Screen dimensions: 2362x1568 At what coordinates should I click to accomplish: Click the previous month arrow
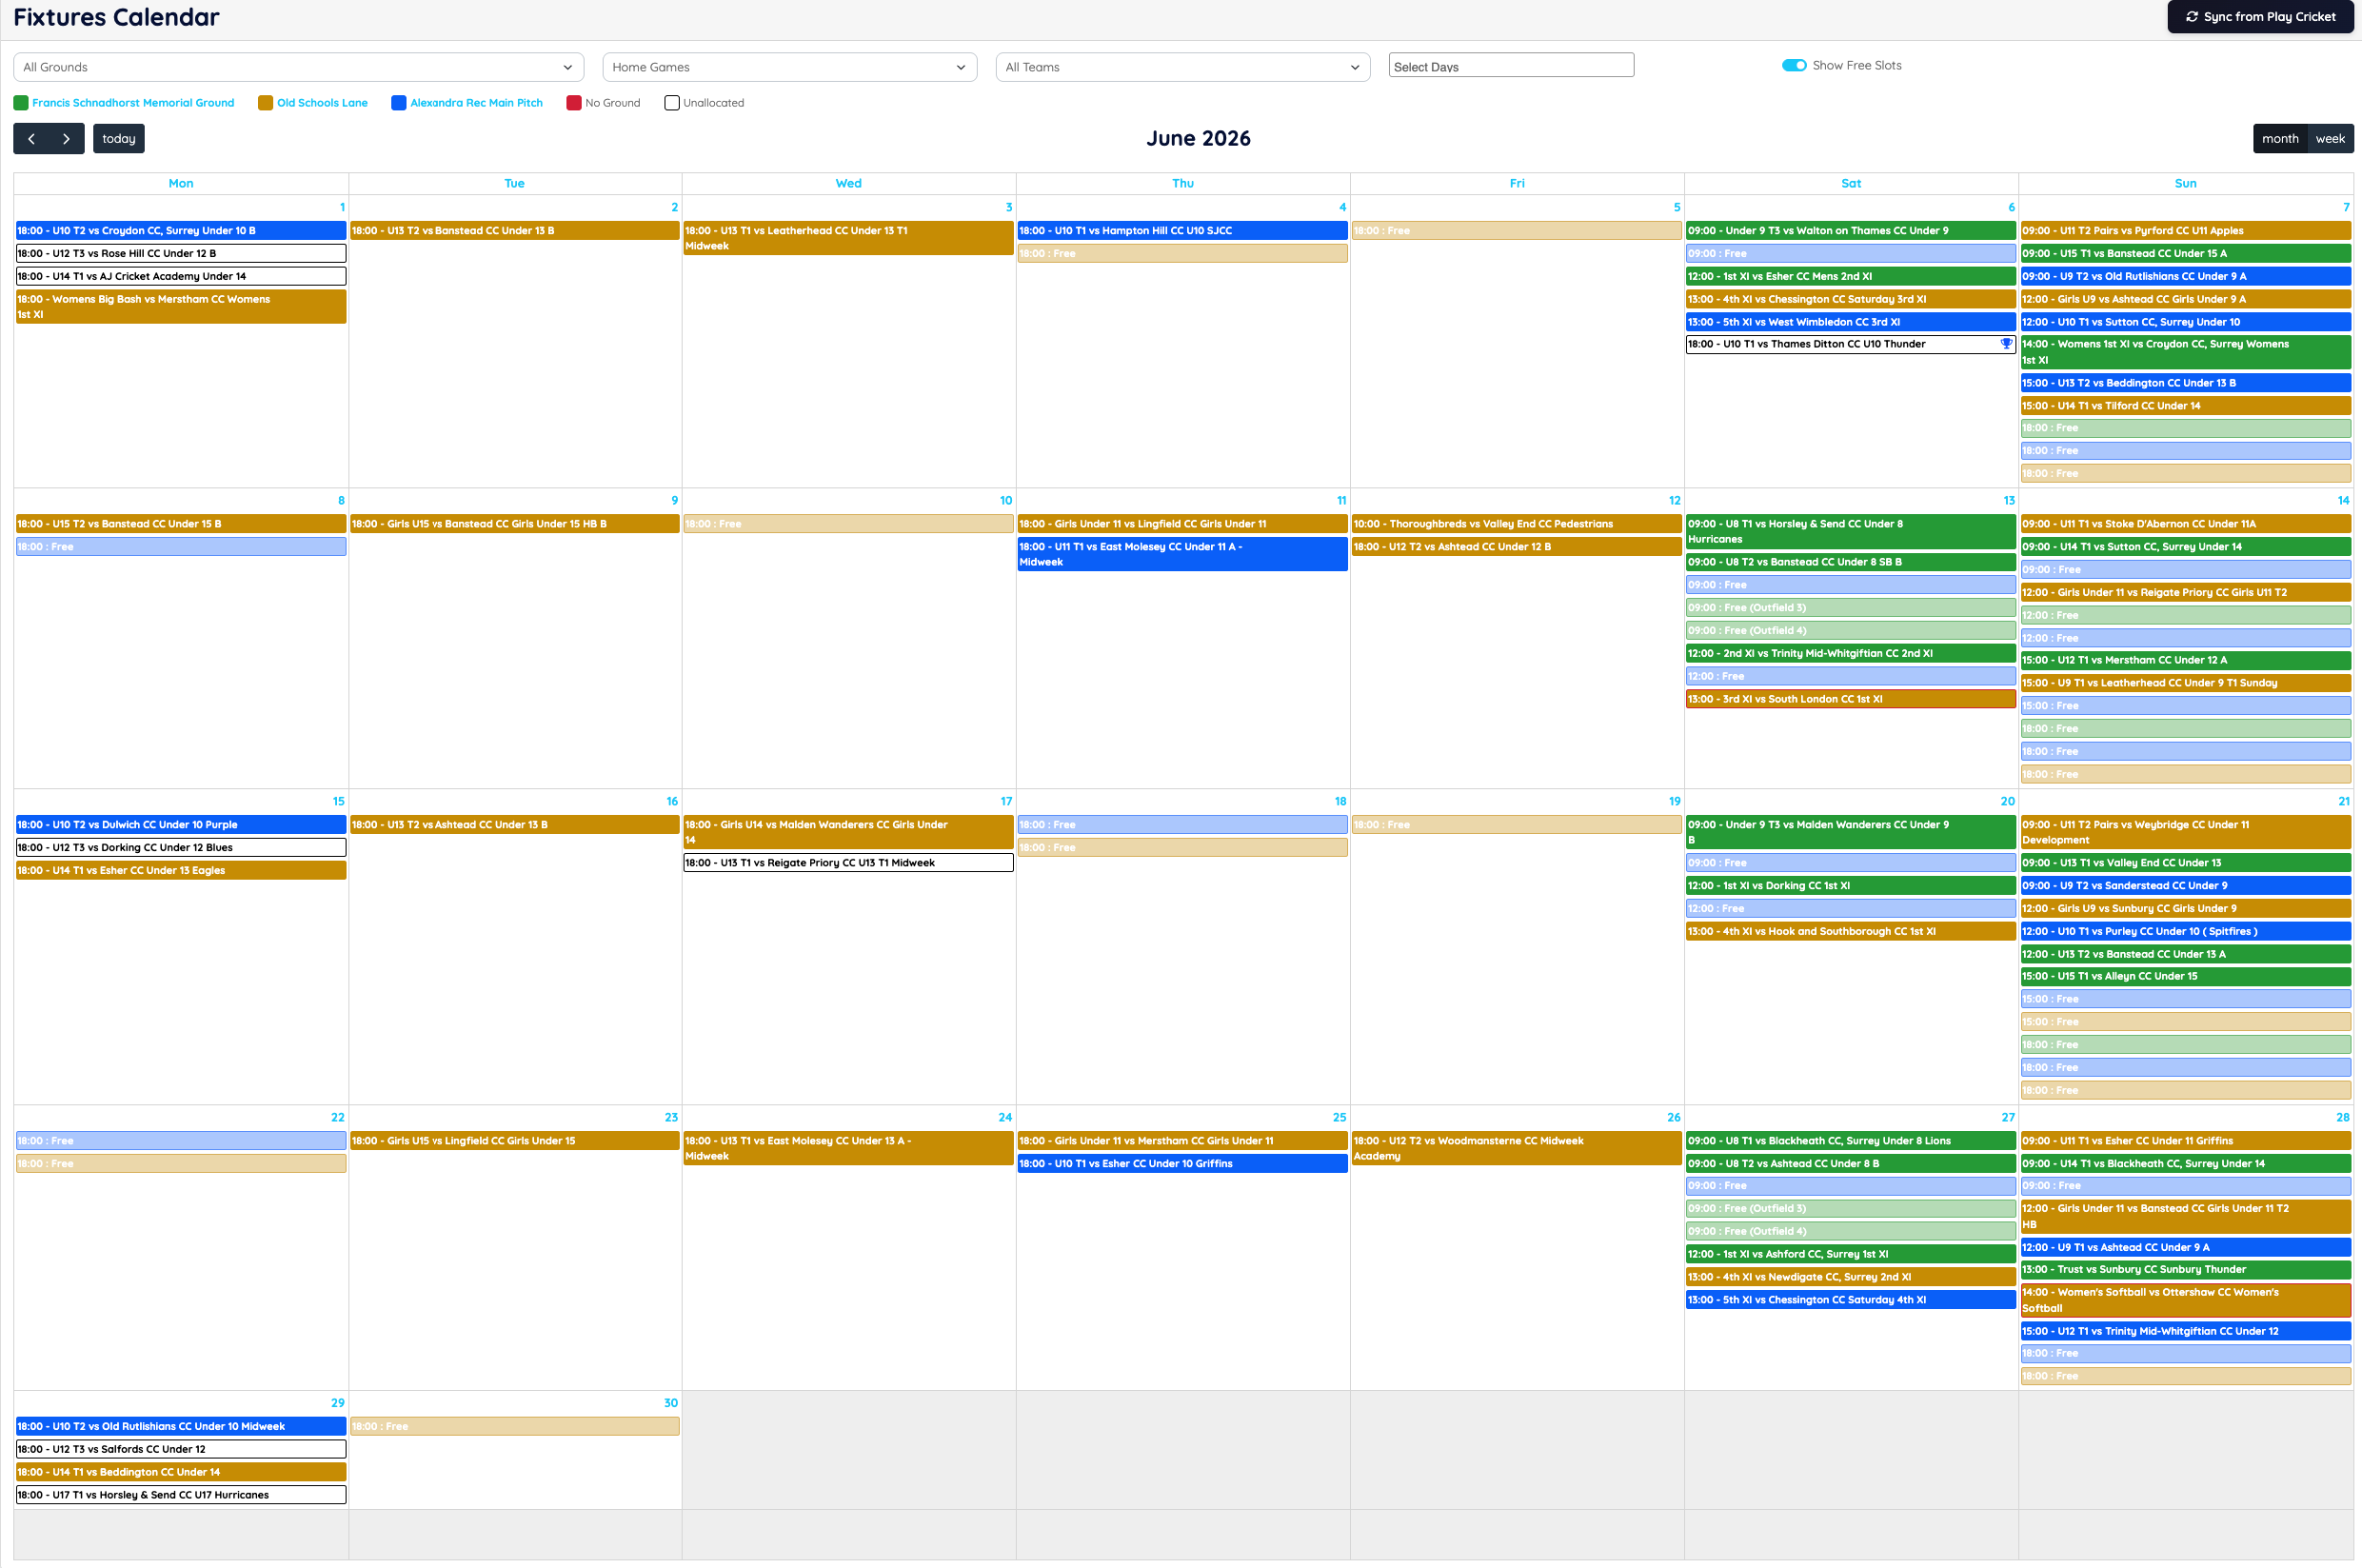coord(31,138)
